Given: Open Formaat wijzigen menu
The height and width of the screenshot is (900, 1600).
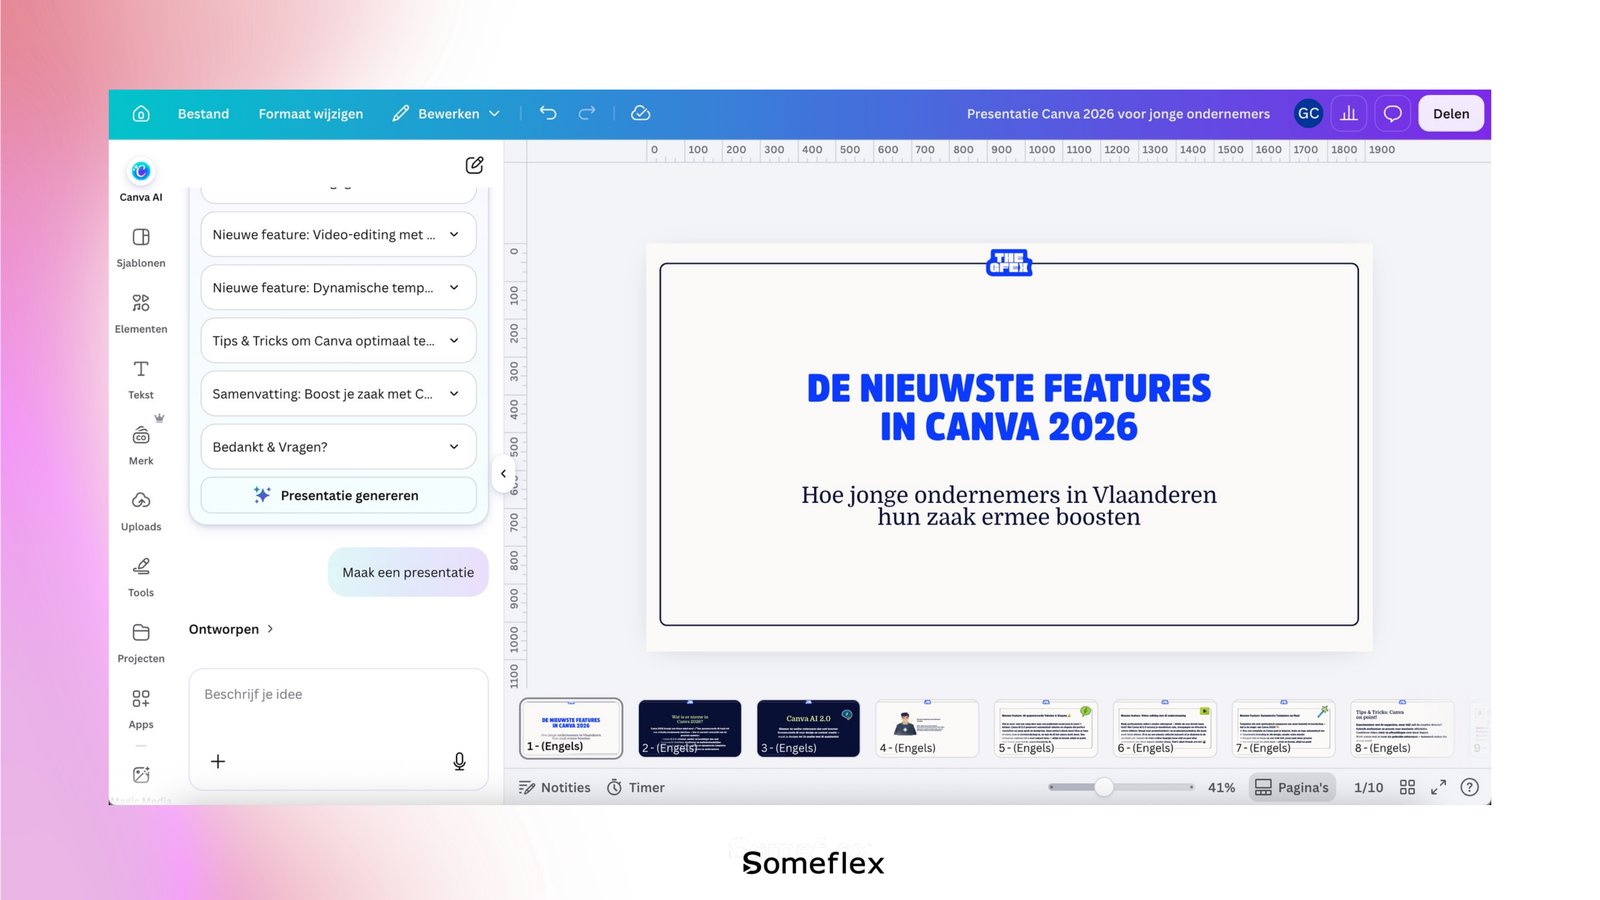Looking at the screenshot, I should coord(311,114).
